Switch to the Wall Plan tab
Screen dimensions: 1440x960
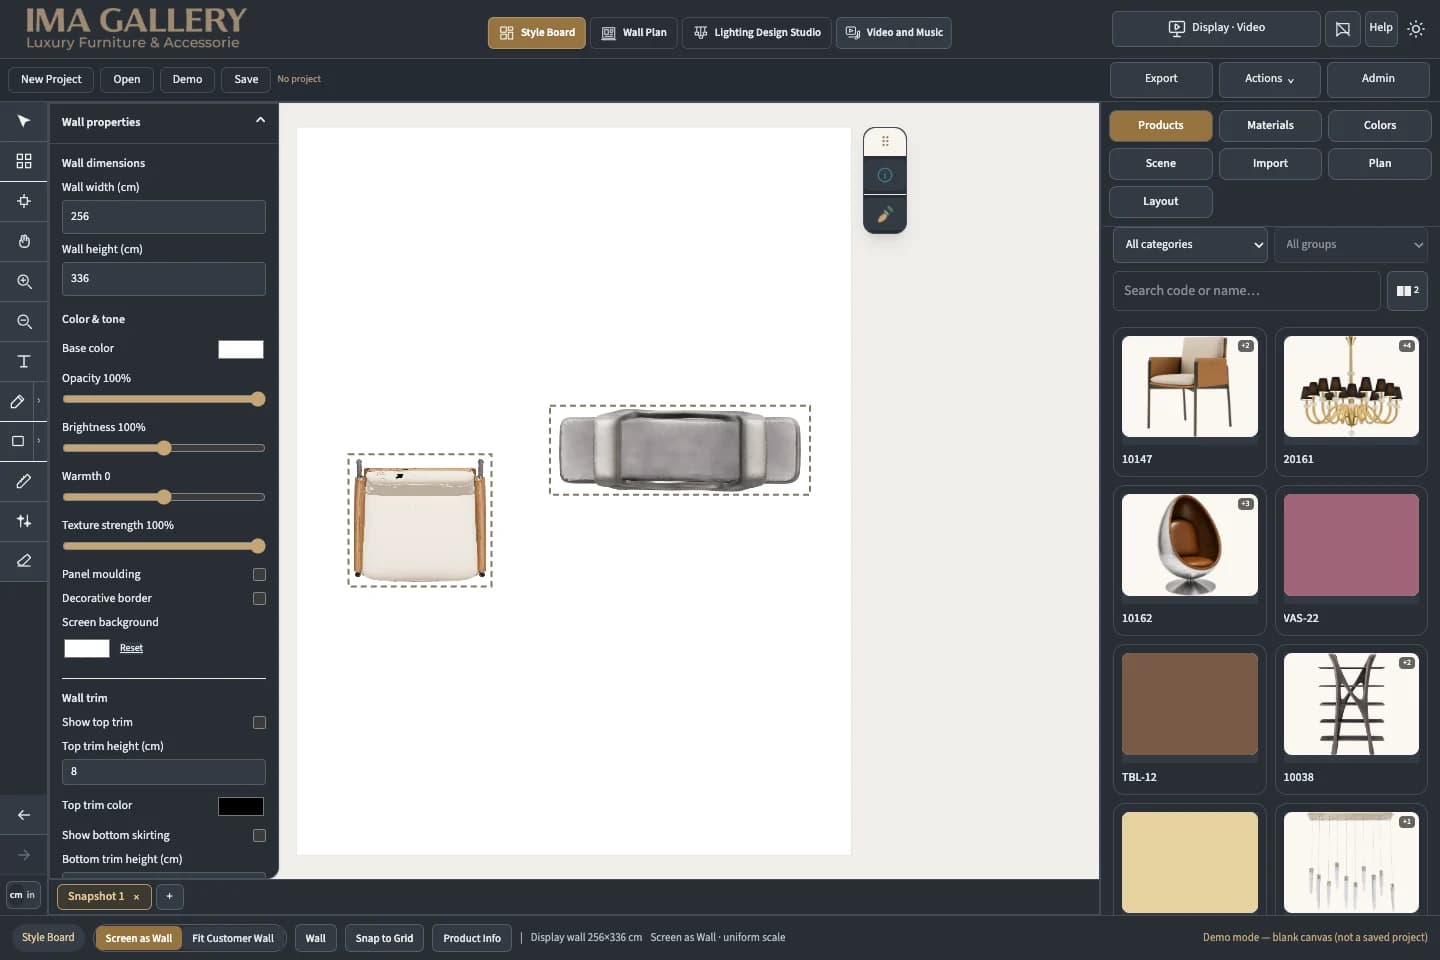pyautogui.click(x=634, y=32)
